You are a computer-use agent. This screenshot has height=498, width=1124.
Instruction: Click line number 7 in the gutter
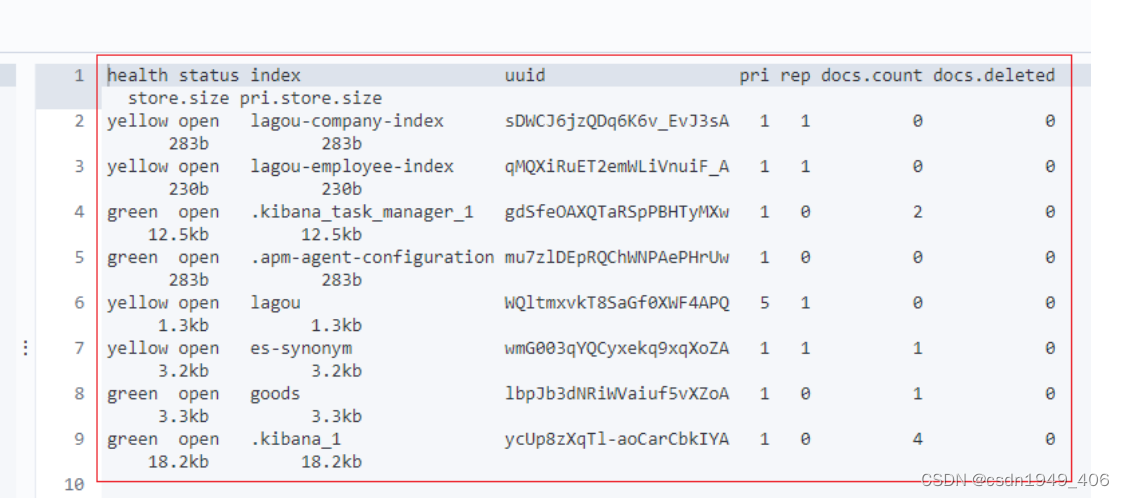80,348
